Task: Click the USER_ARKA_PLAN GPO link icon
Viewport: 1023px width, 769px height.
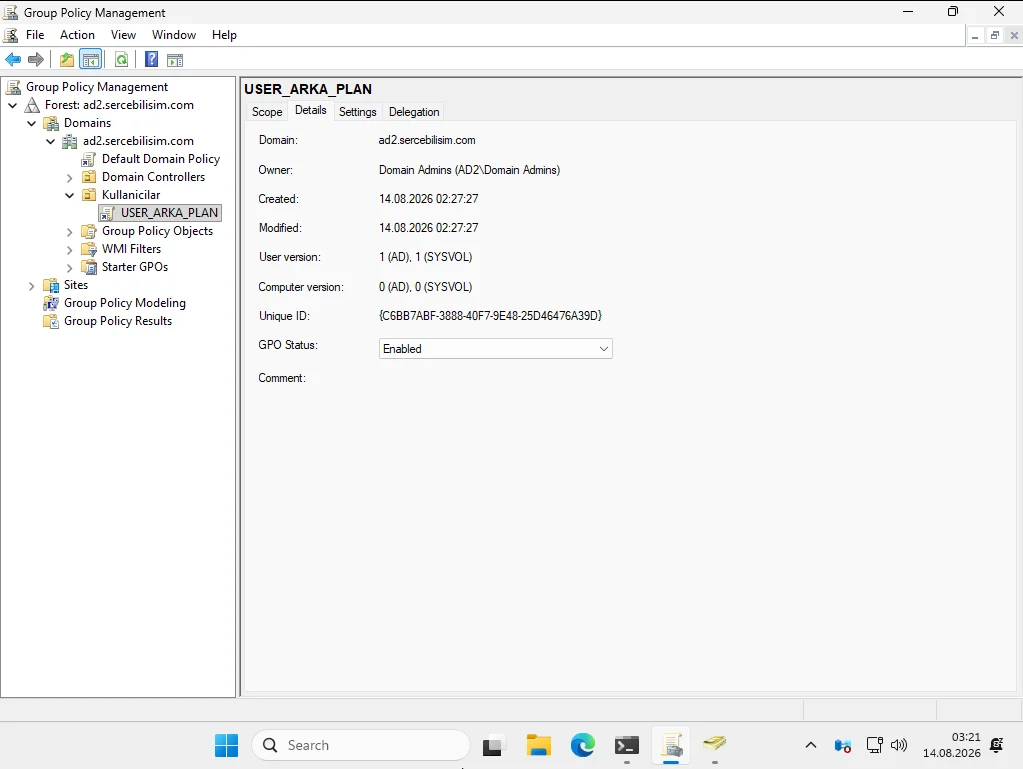Action: [108, 213]
